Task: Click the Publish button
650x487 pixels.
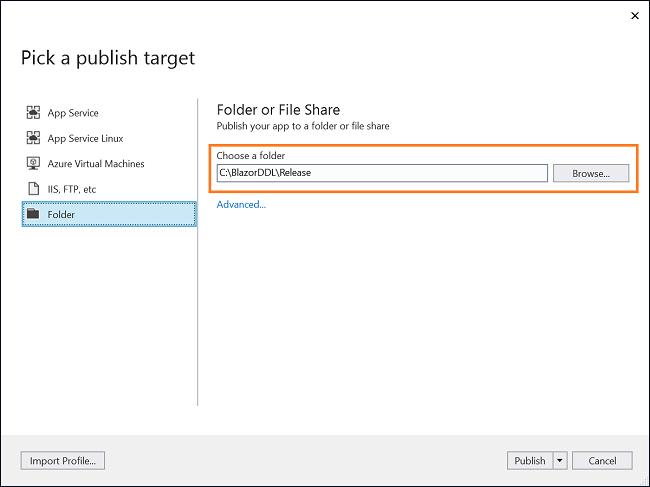Action: pos(530,460)
